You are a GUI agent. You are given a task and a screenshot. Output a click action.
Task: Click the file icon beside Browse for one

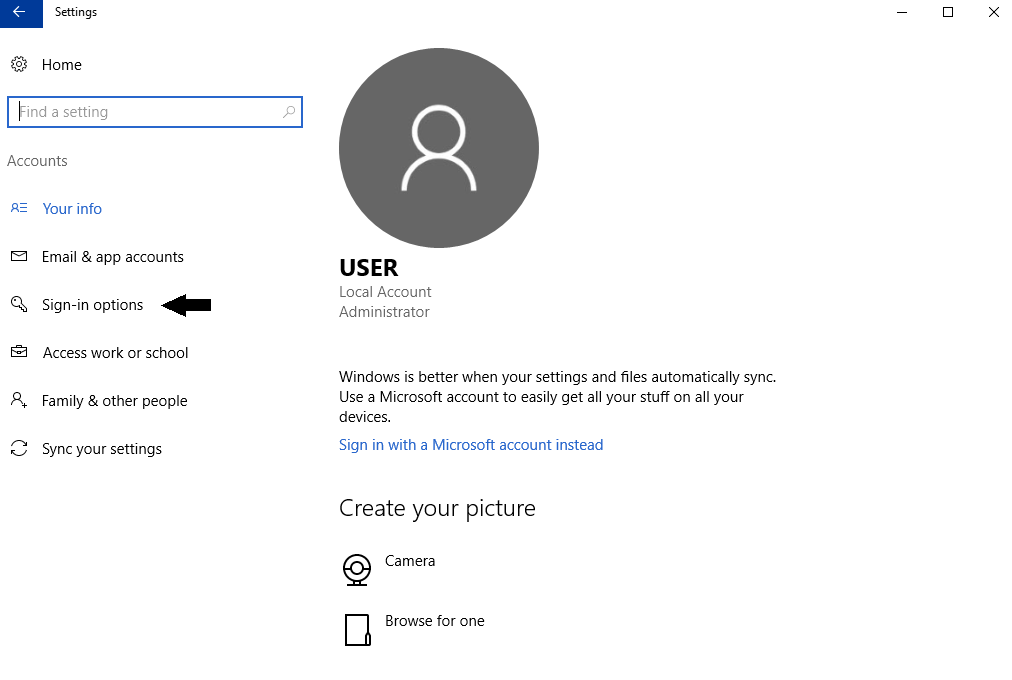click(357, 629)
